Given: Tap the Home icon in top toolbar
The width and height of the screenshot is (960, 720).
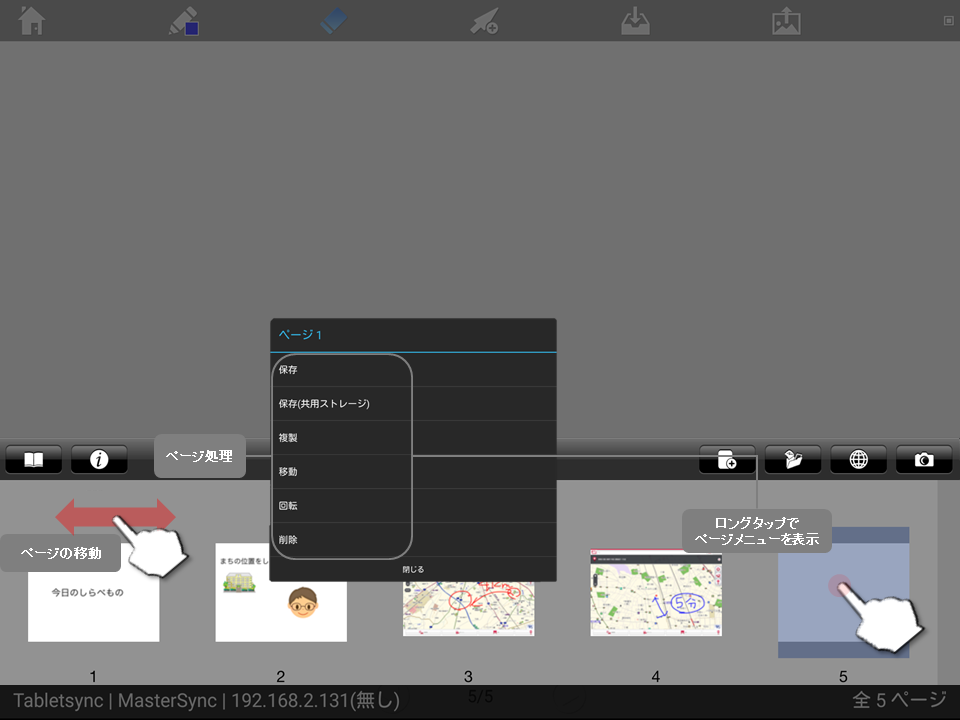Looking at the screenshot, I should coord(33,20).
